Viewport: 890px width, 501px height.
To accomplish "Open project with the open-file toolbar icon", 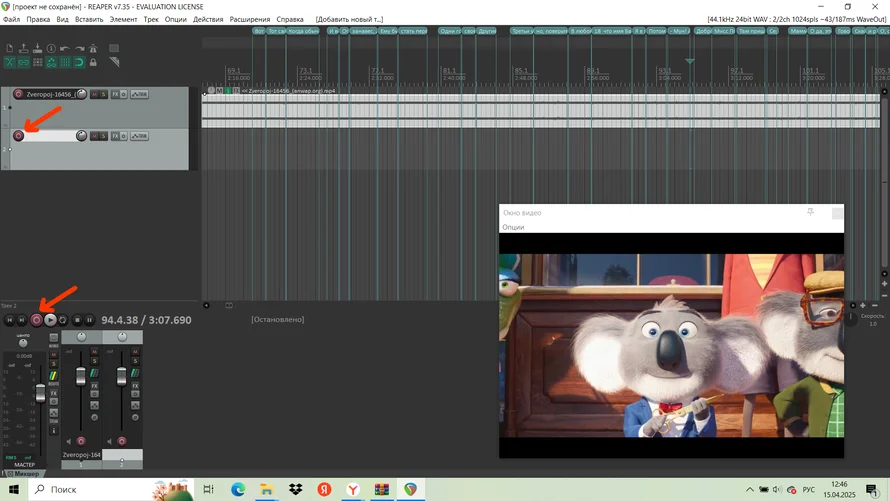I will 24,48.
